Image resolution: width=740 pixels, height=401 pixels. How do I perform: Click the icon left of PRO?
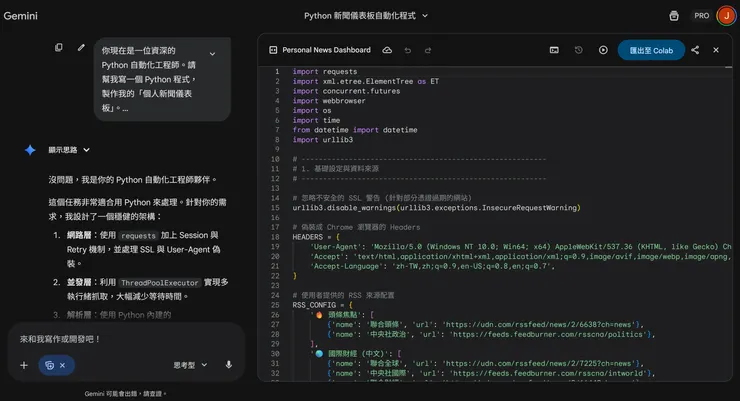pyautogui.click(x=674, y=16)
